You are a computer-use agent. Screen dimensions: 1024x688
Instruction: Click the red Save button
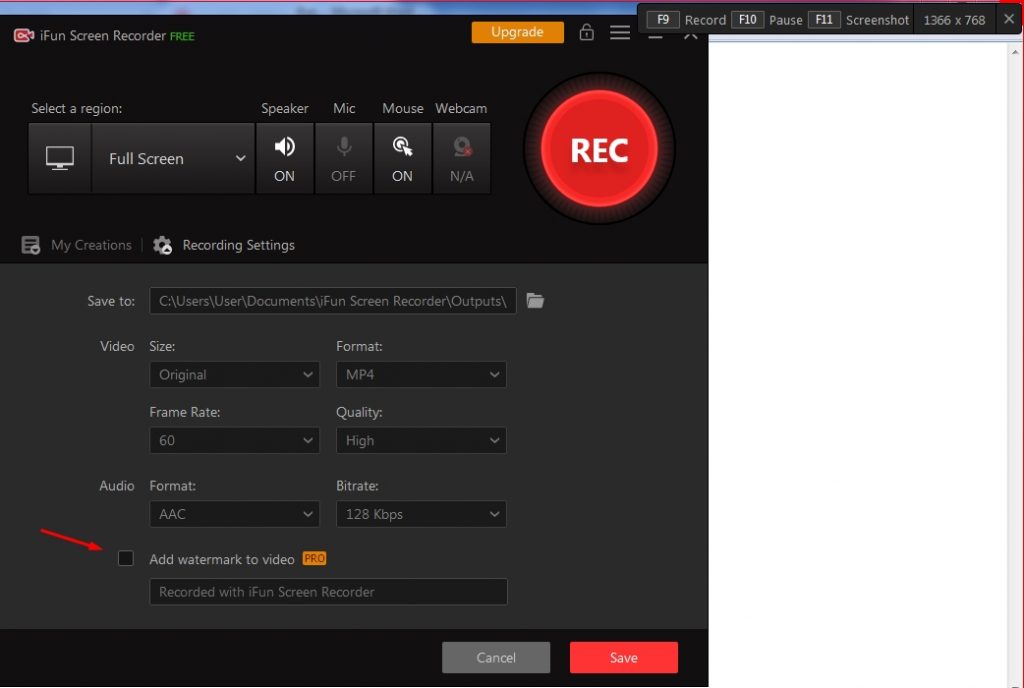[x=624, y=657]
